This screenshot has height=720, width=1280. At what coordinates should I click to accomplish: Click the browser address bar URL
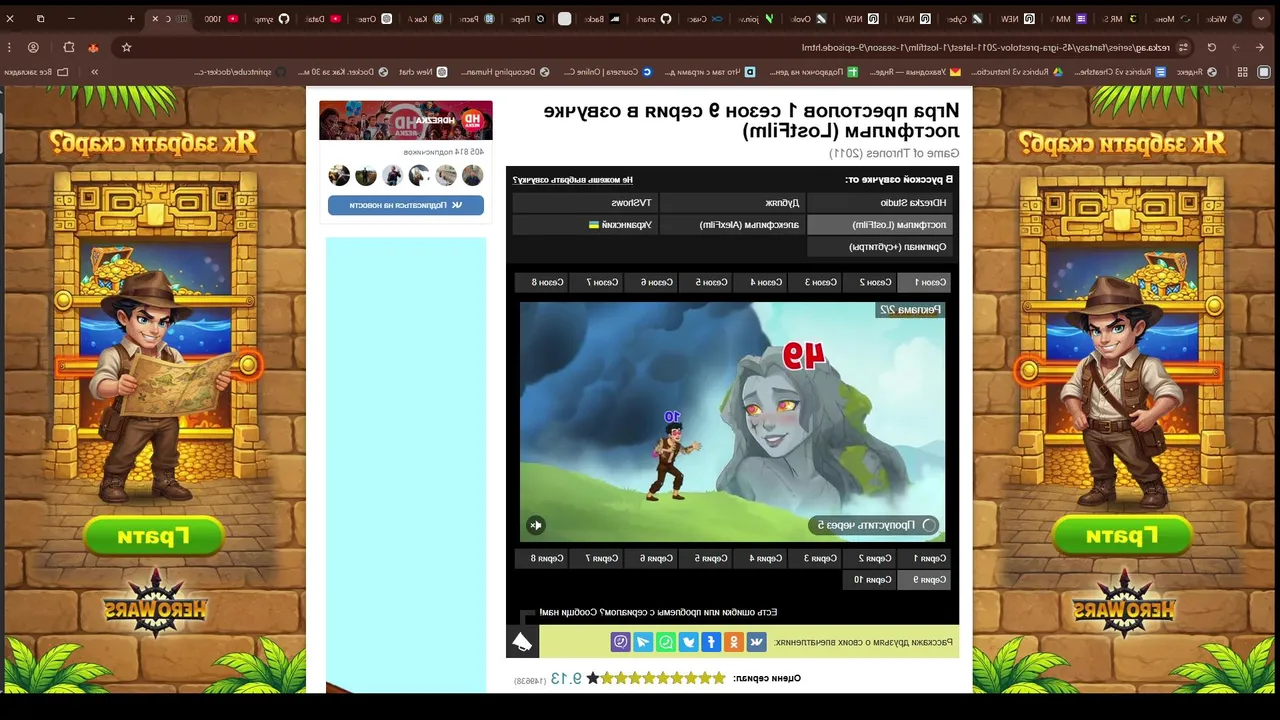click(x=985, y=47)
